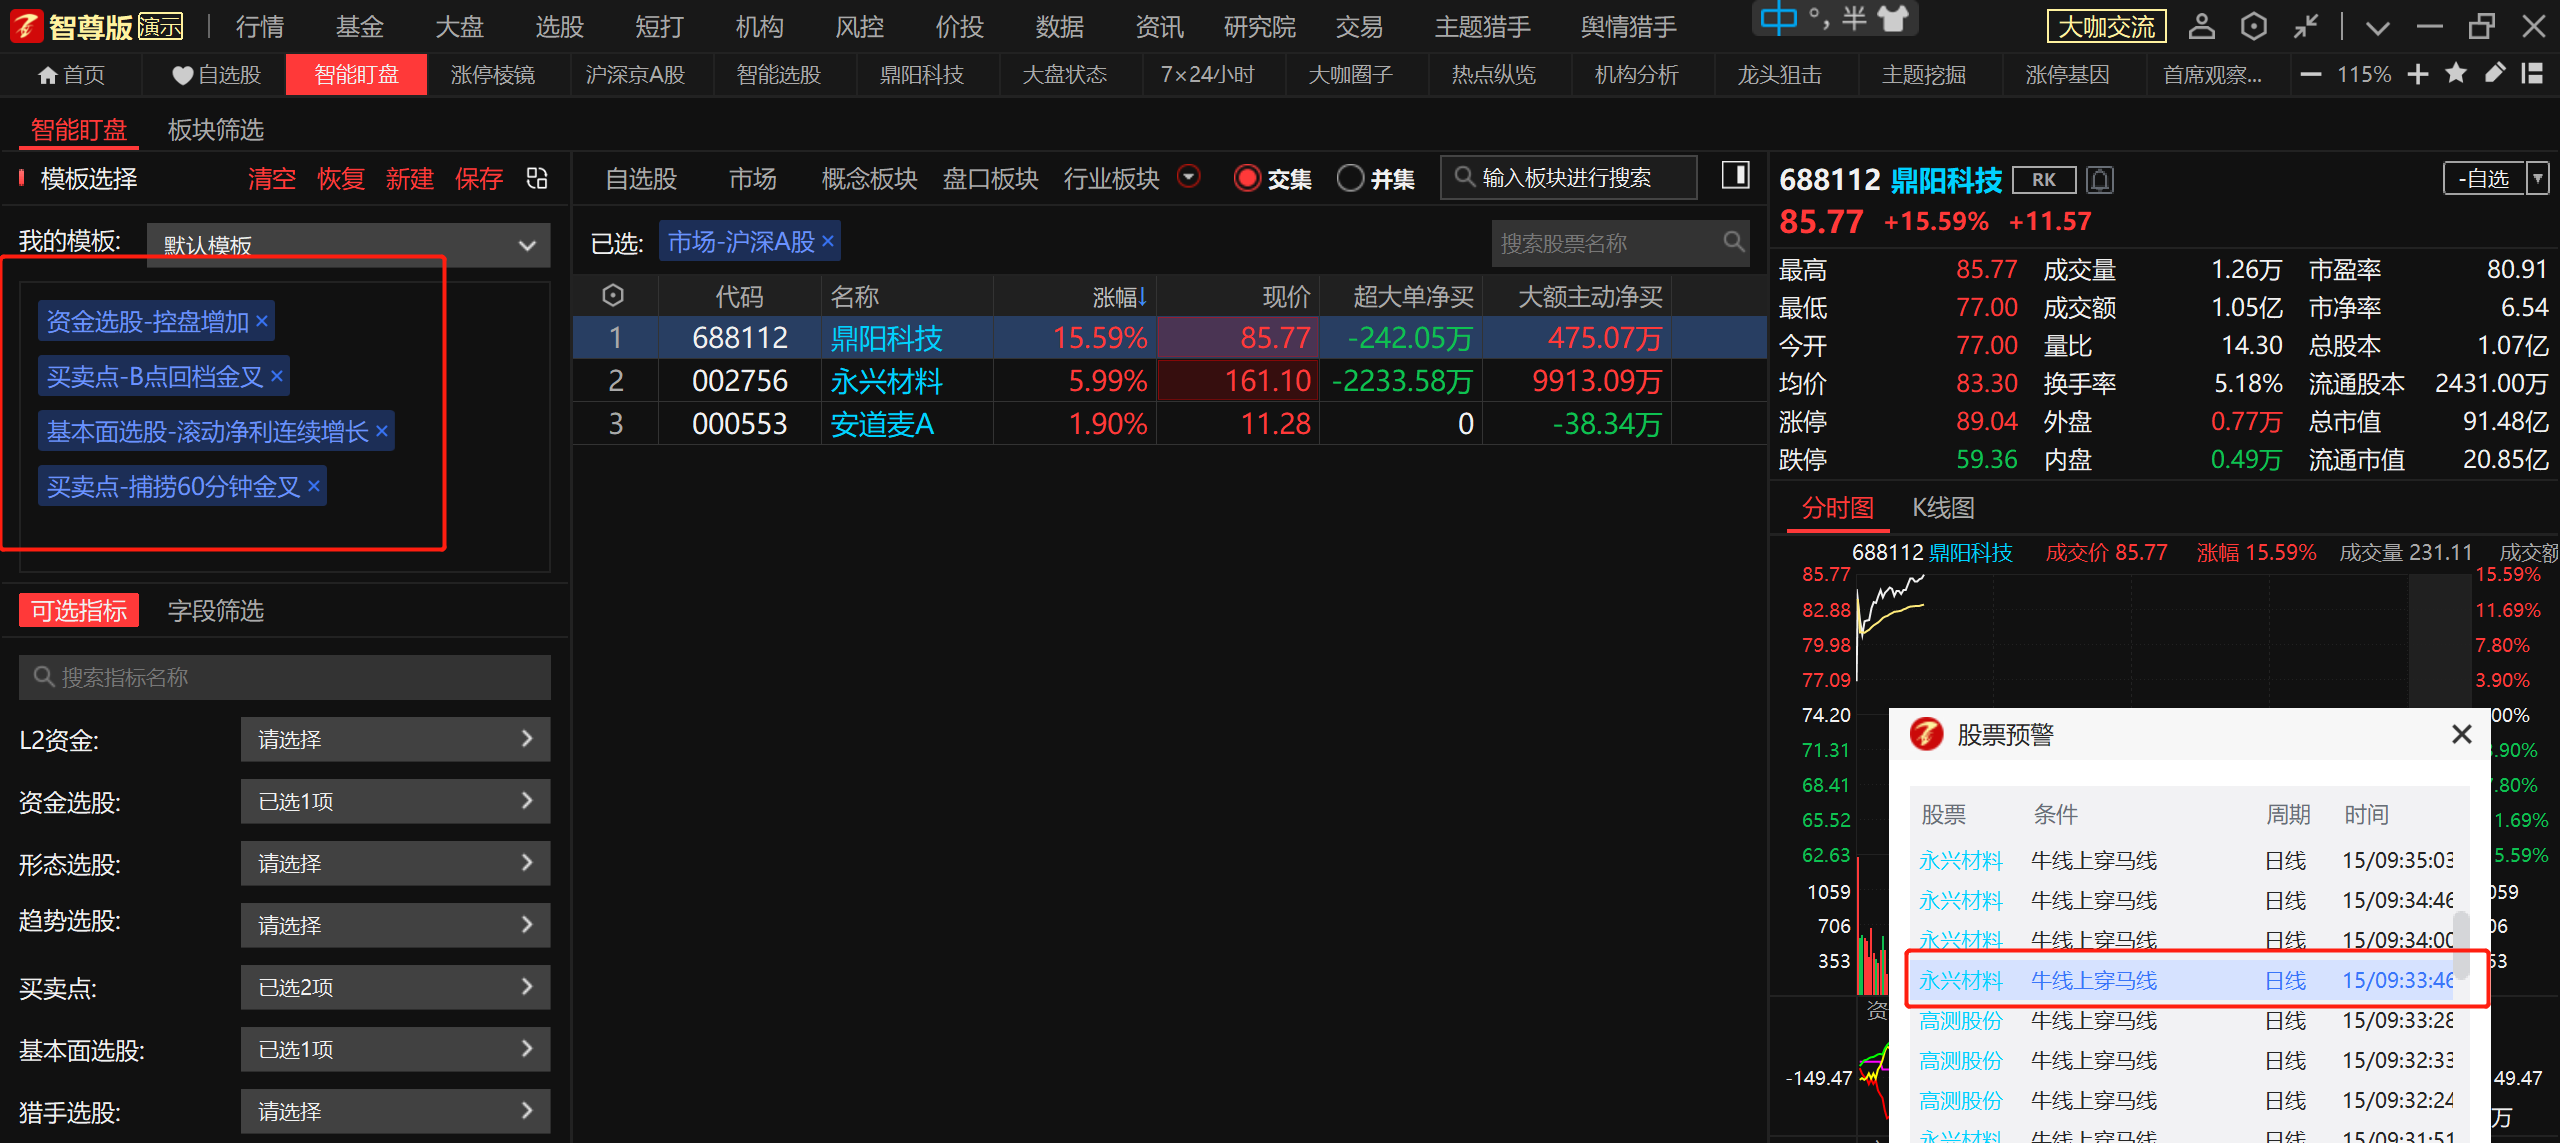Click the zoom out minus icon
Screen dimensions: 2560x1143
(x=2310, y=75)
